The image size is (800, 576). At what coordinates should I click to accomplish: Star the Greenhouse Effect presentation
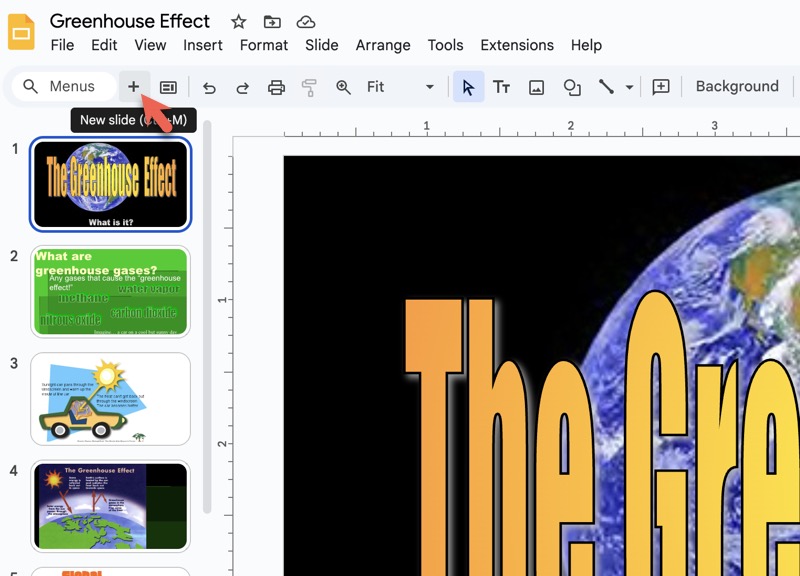coord(238,22)
